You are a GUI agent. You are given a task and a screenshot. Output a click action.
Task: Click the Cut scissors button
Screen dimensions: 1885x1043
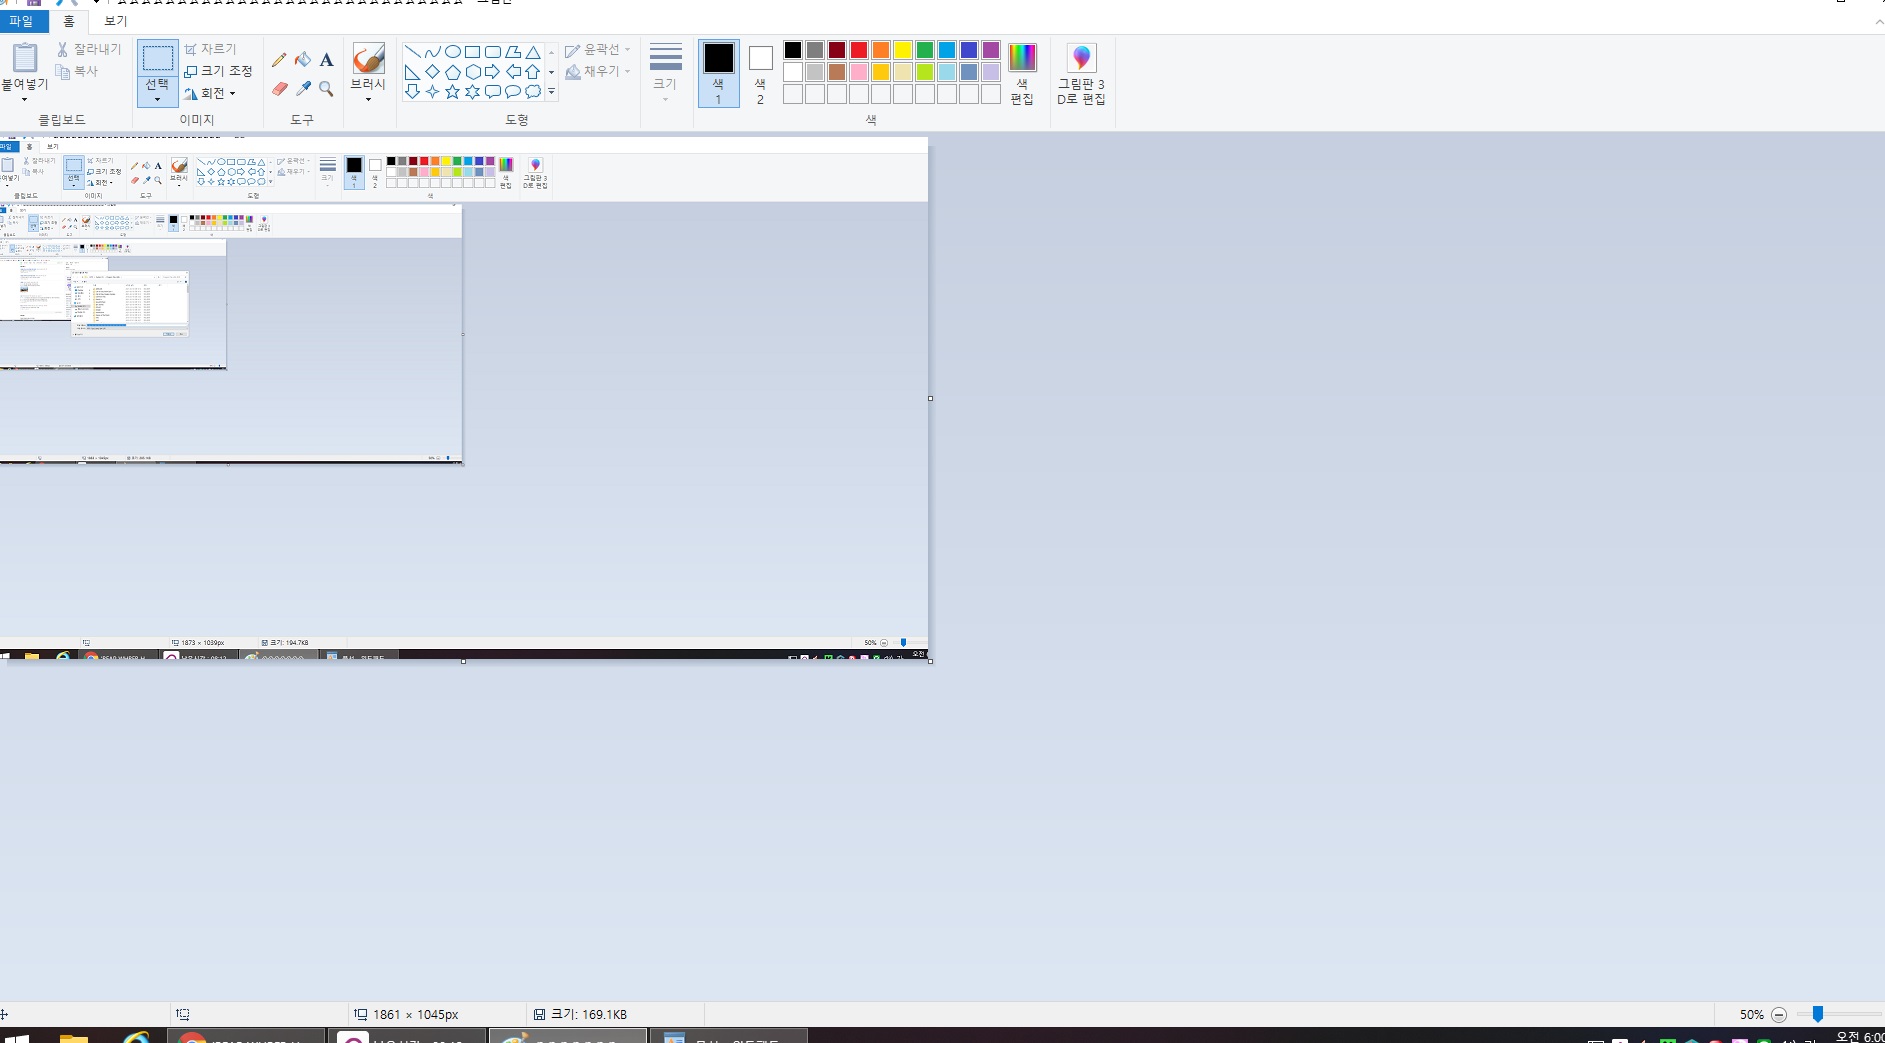[89, 49]
